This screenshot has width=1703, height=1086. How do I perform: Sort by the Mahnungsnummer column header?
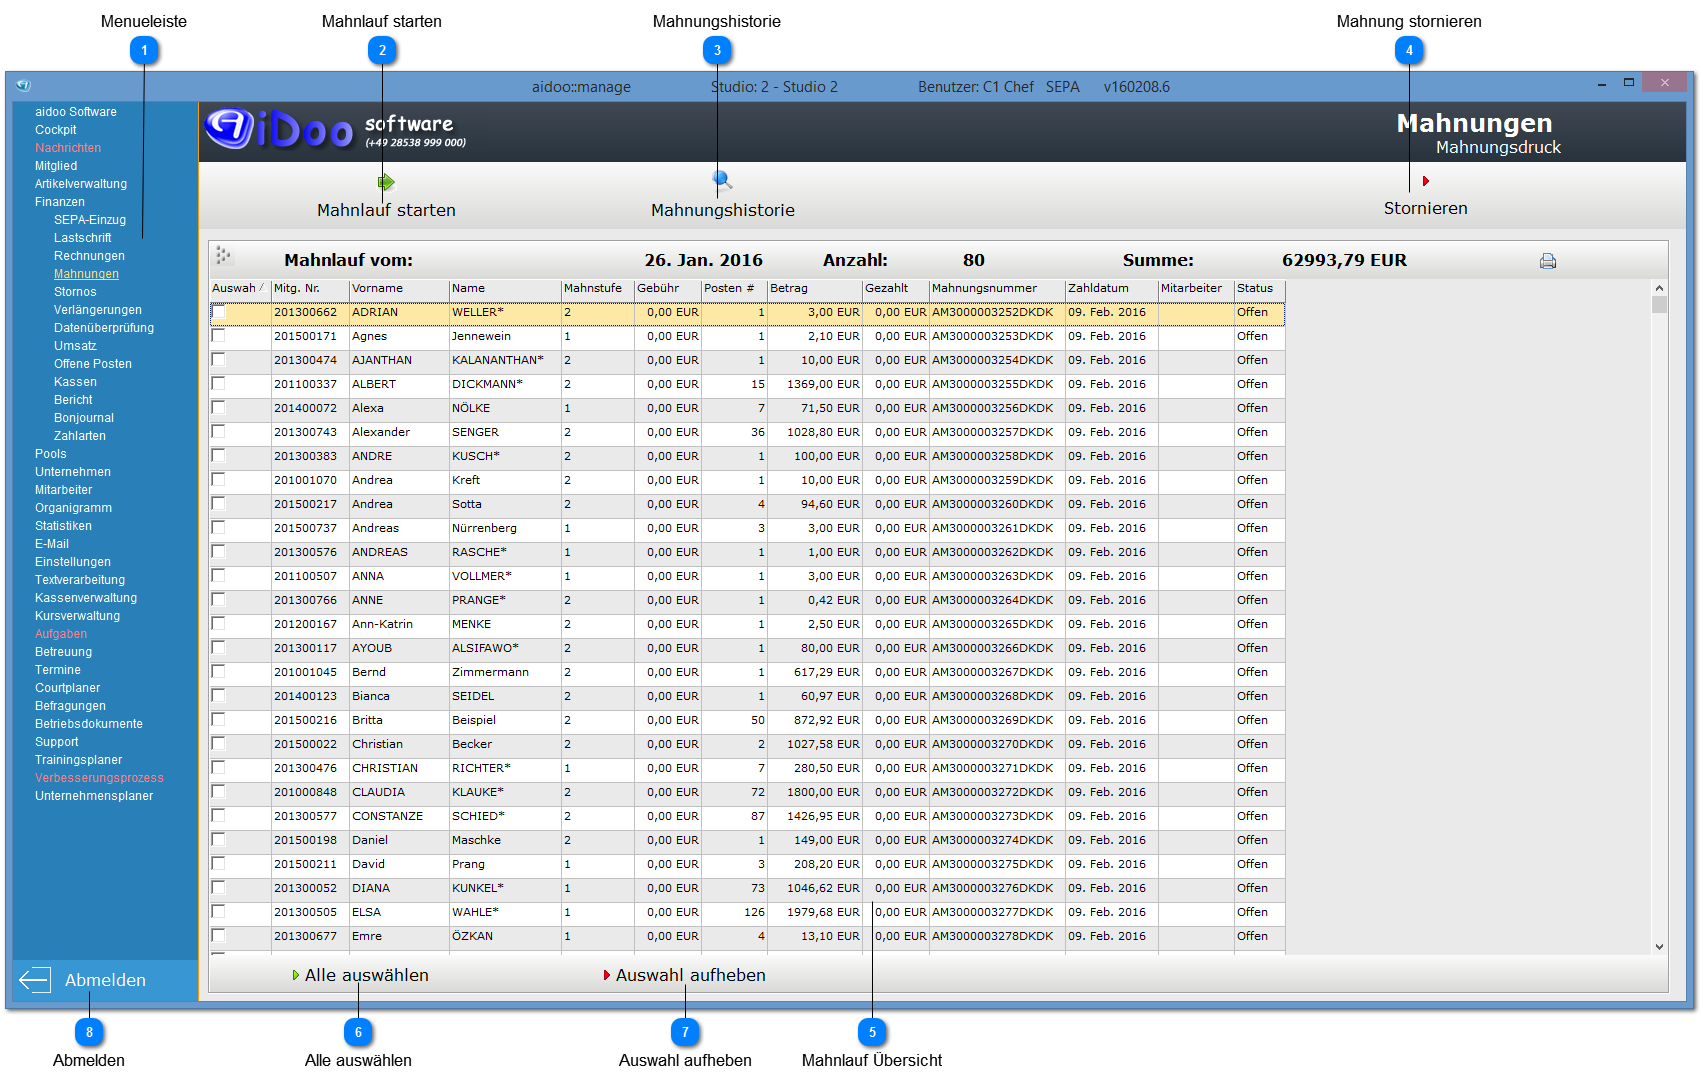tap(997, 288)
